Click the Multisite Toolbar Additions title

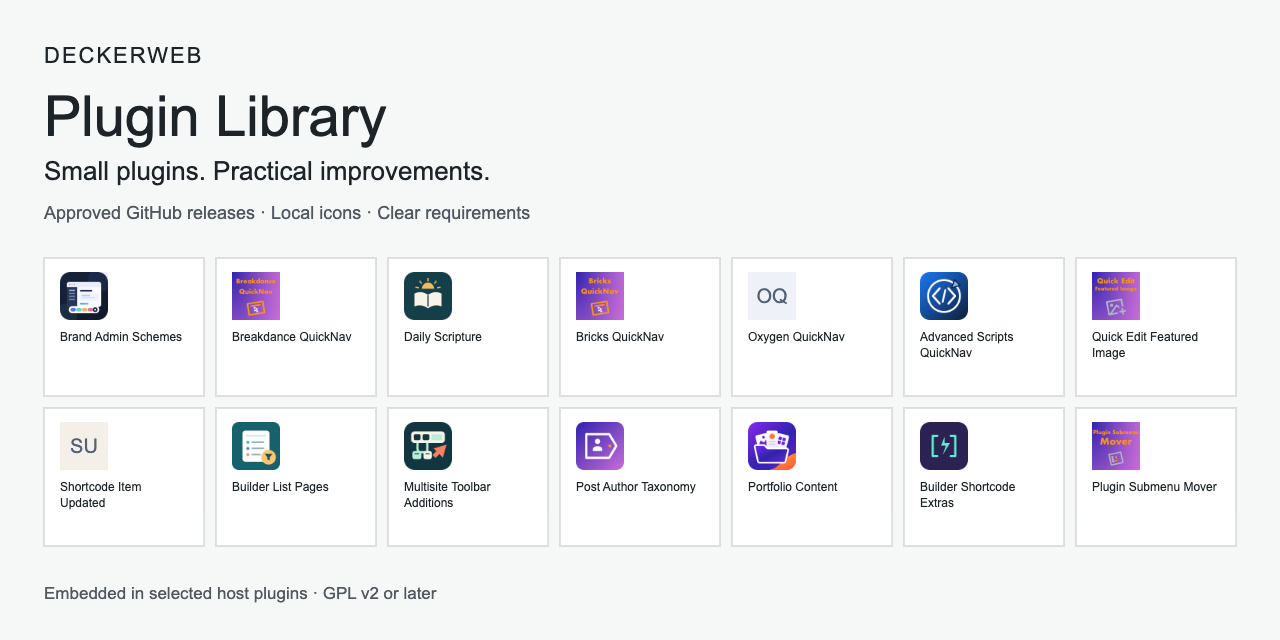tap(447, 495)
